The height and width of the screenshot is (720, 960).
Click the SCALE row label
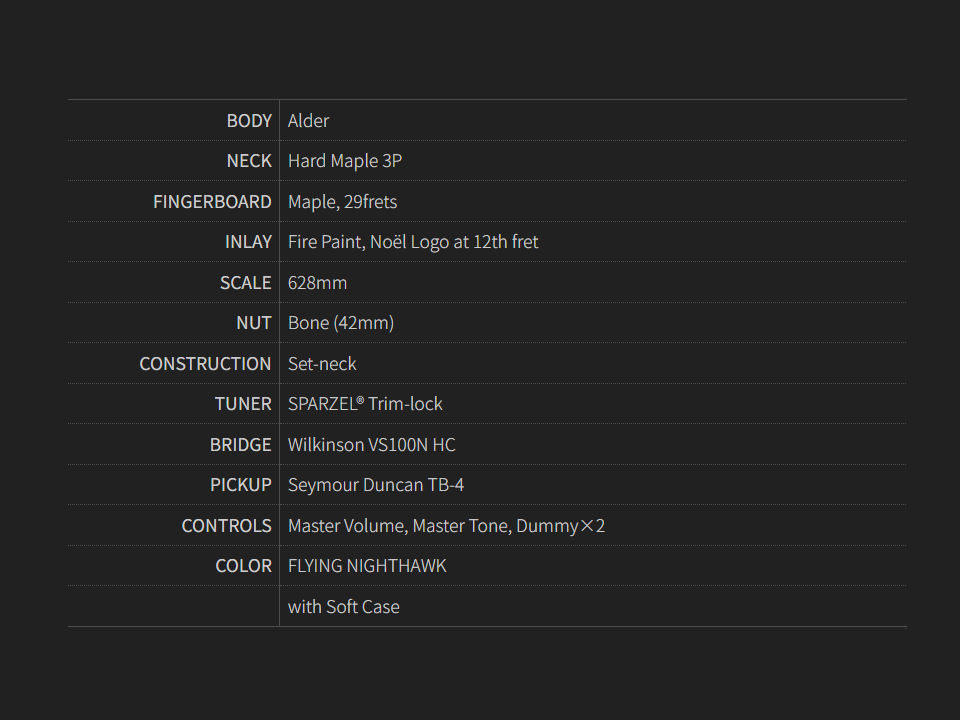(245, 283)
